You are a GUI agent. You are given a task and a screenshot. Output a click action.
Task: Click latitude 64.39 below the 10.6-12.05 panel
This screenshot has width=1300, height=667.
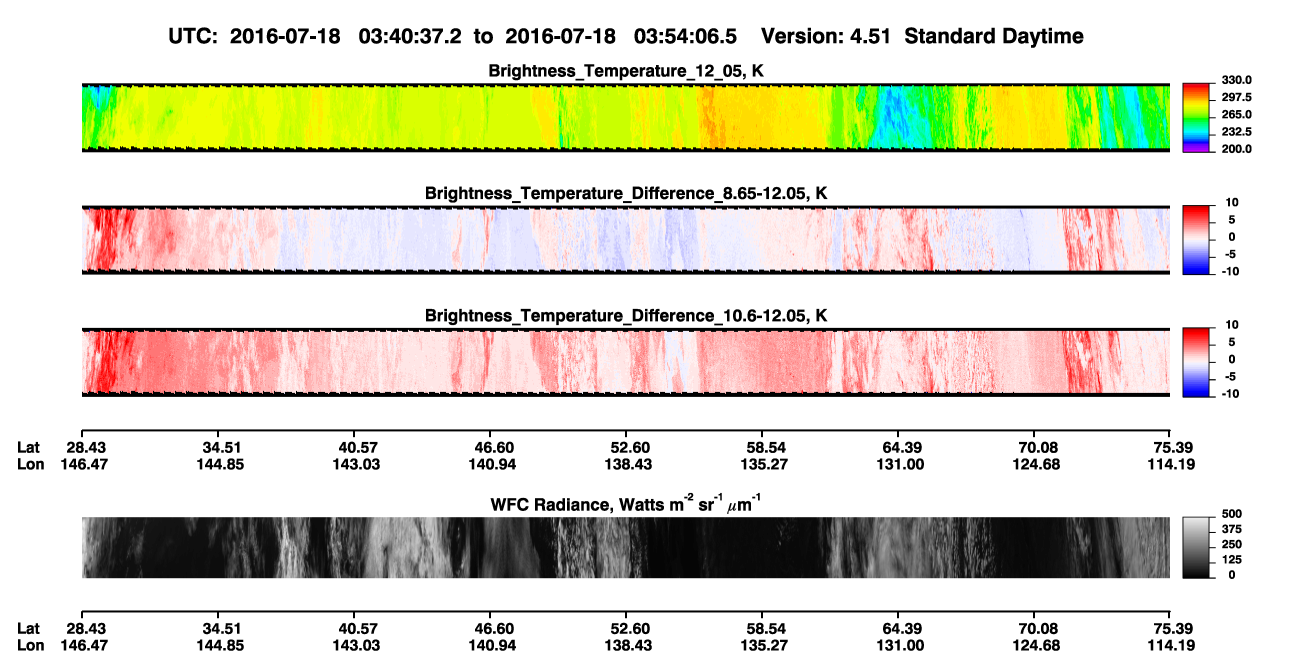(903, 447)
